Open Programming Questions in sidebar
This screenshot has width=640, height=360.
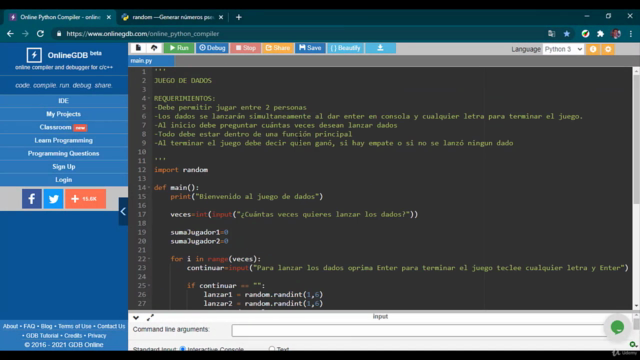tap(64, 153)
